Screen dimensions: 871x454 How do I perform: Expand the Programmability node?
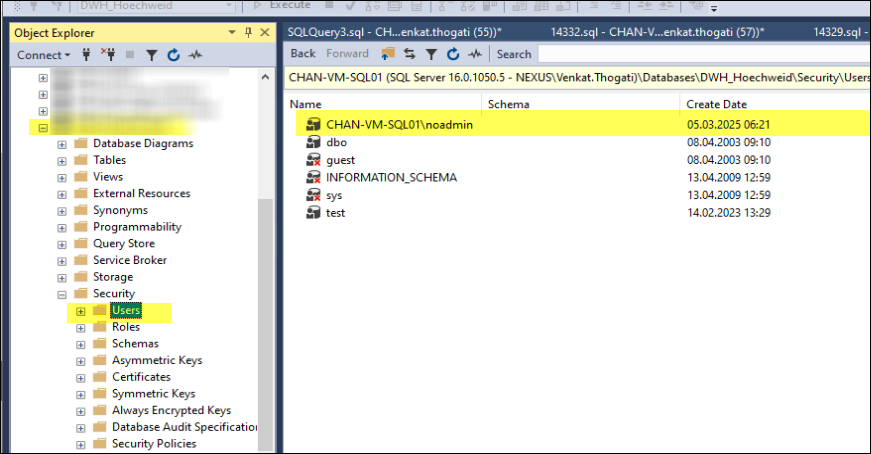(62, 228)
